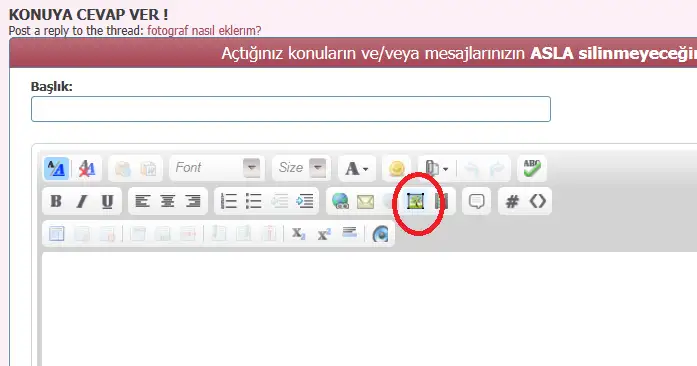Toggle bold formatting
The image size is (697, 366).
(x=56, y=201)
